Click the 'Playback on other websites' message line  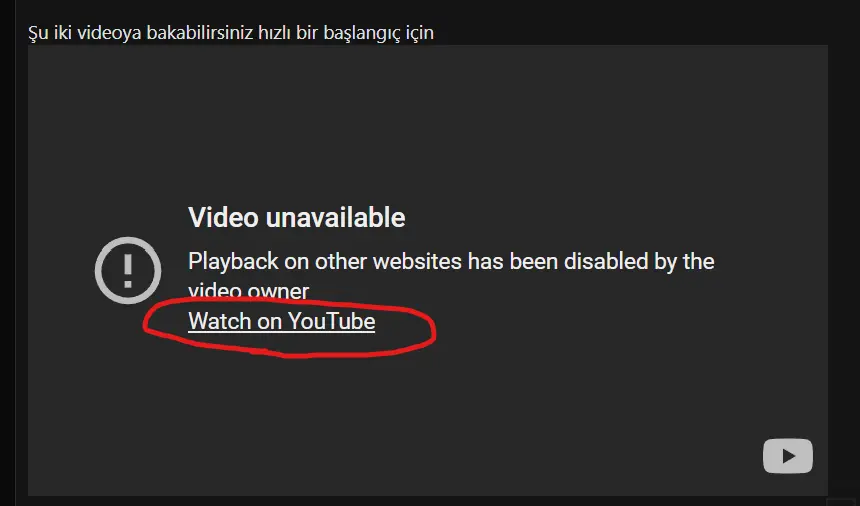tap(451, 261)
